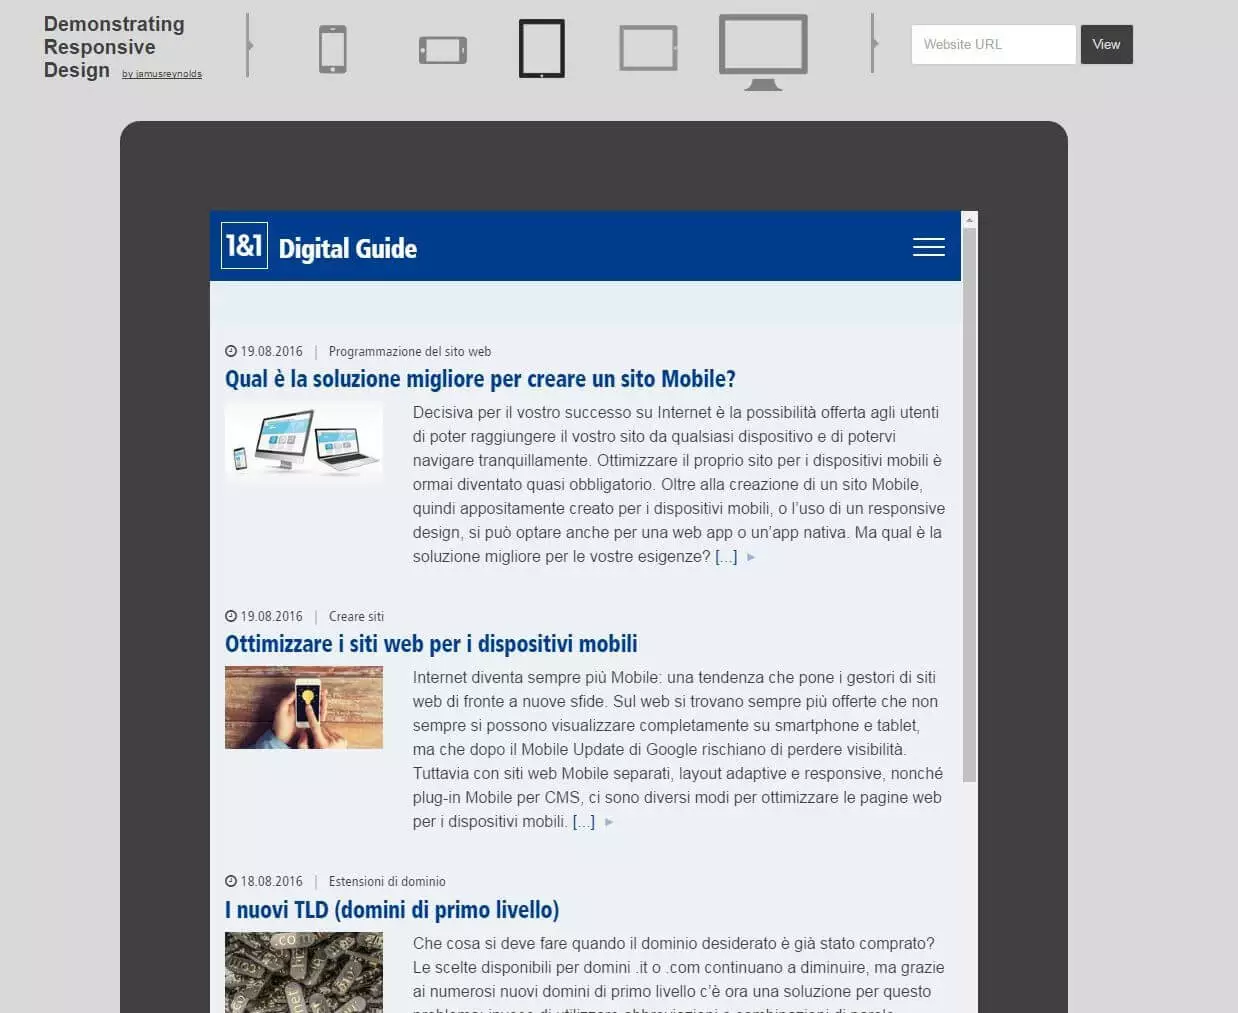Open article 'Qual è la soluzione migliore per creare un sito Mobile?'
Screen dimensions: 1238x1013
(480, 379)
